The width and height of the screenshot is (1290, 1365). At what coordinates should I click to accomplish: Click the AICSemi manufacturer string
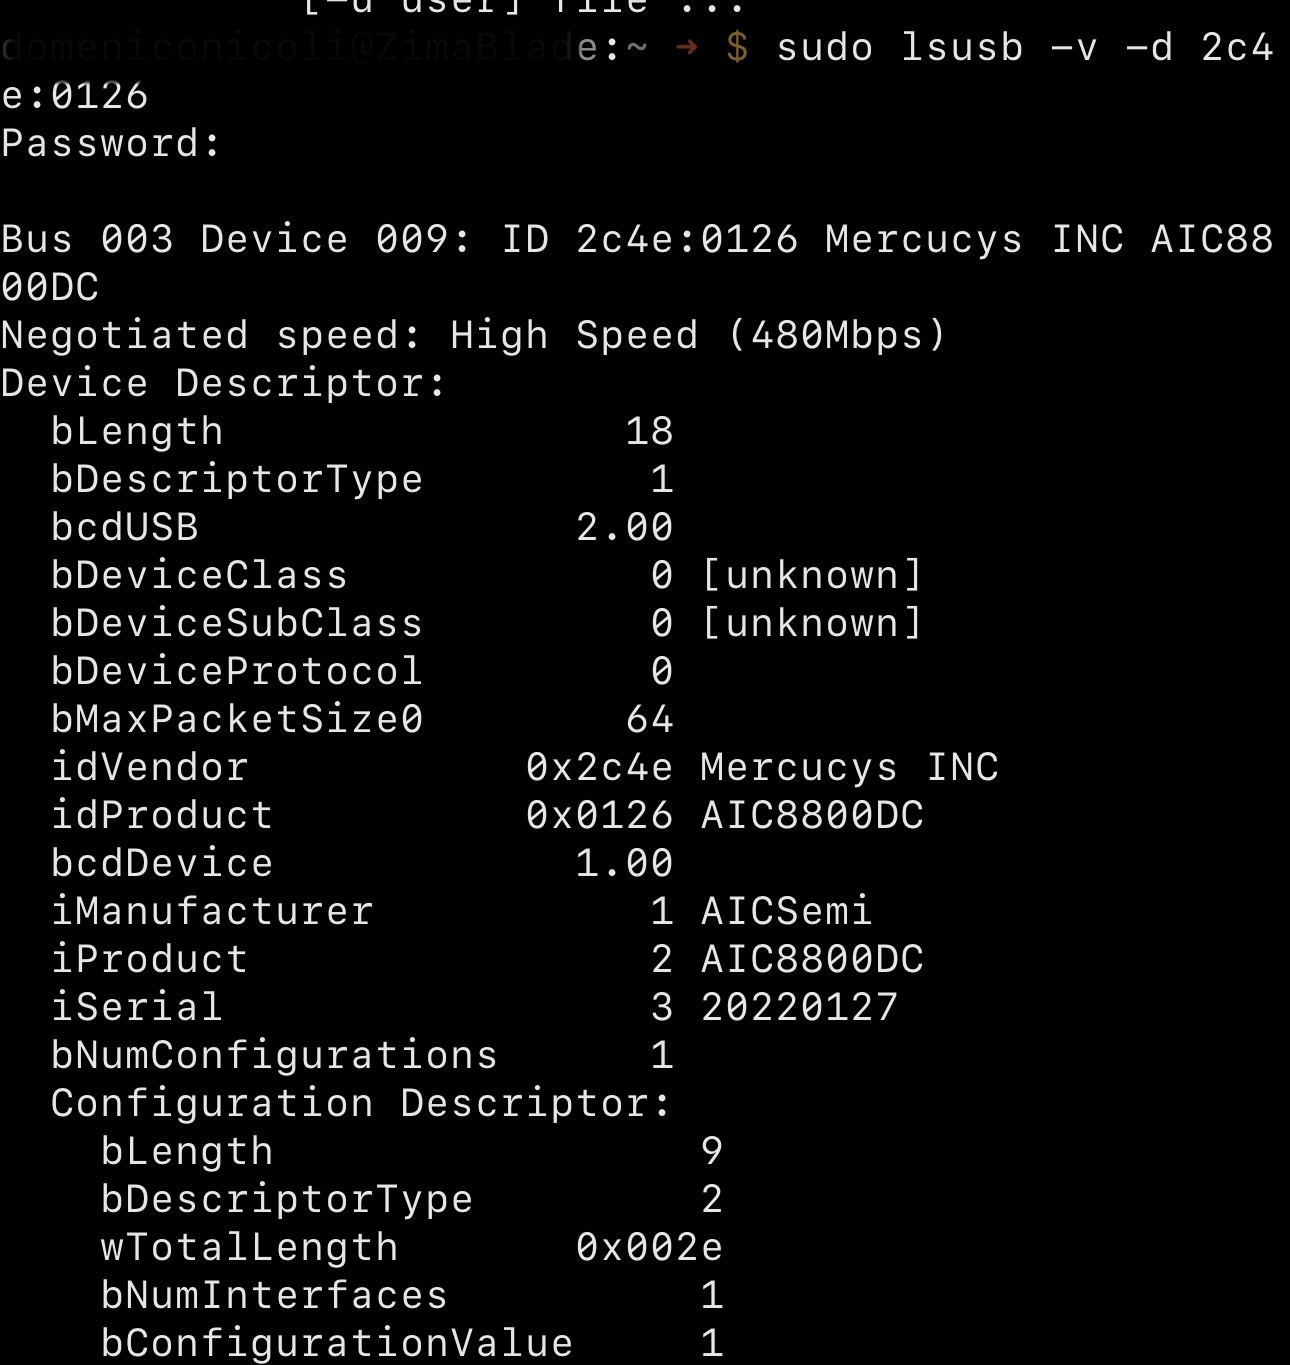(x=787, y=912)
